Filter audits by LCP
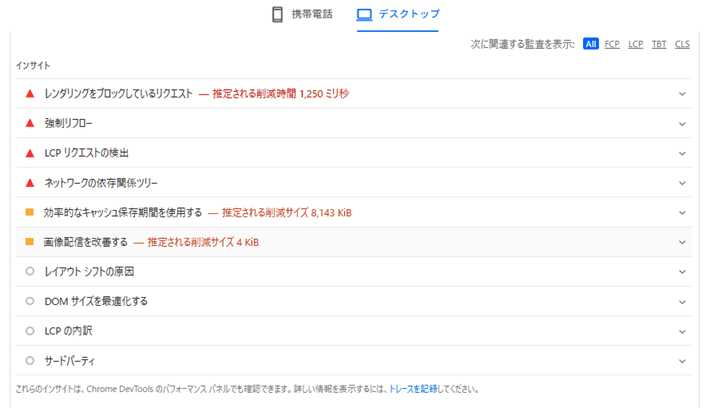Image resolution: width=710 pixels, height=408 pixels. point(635,44)
